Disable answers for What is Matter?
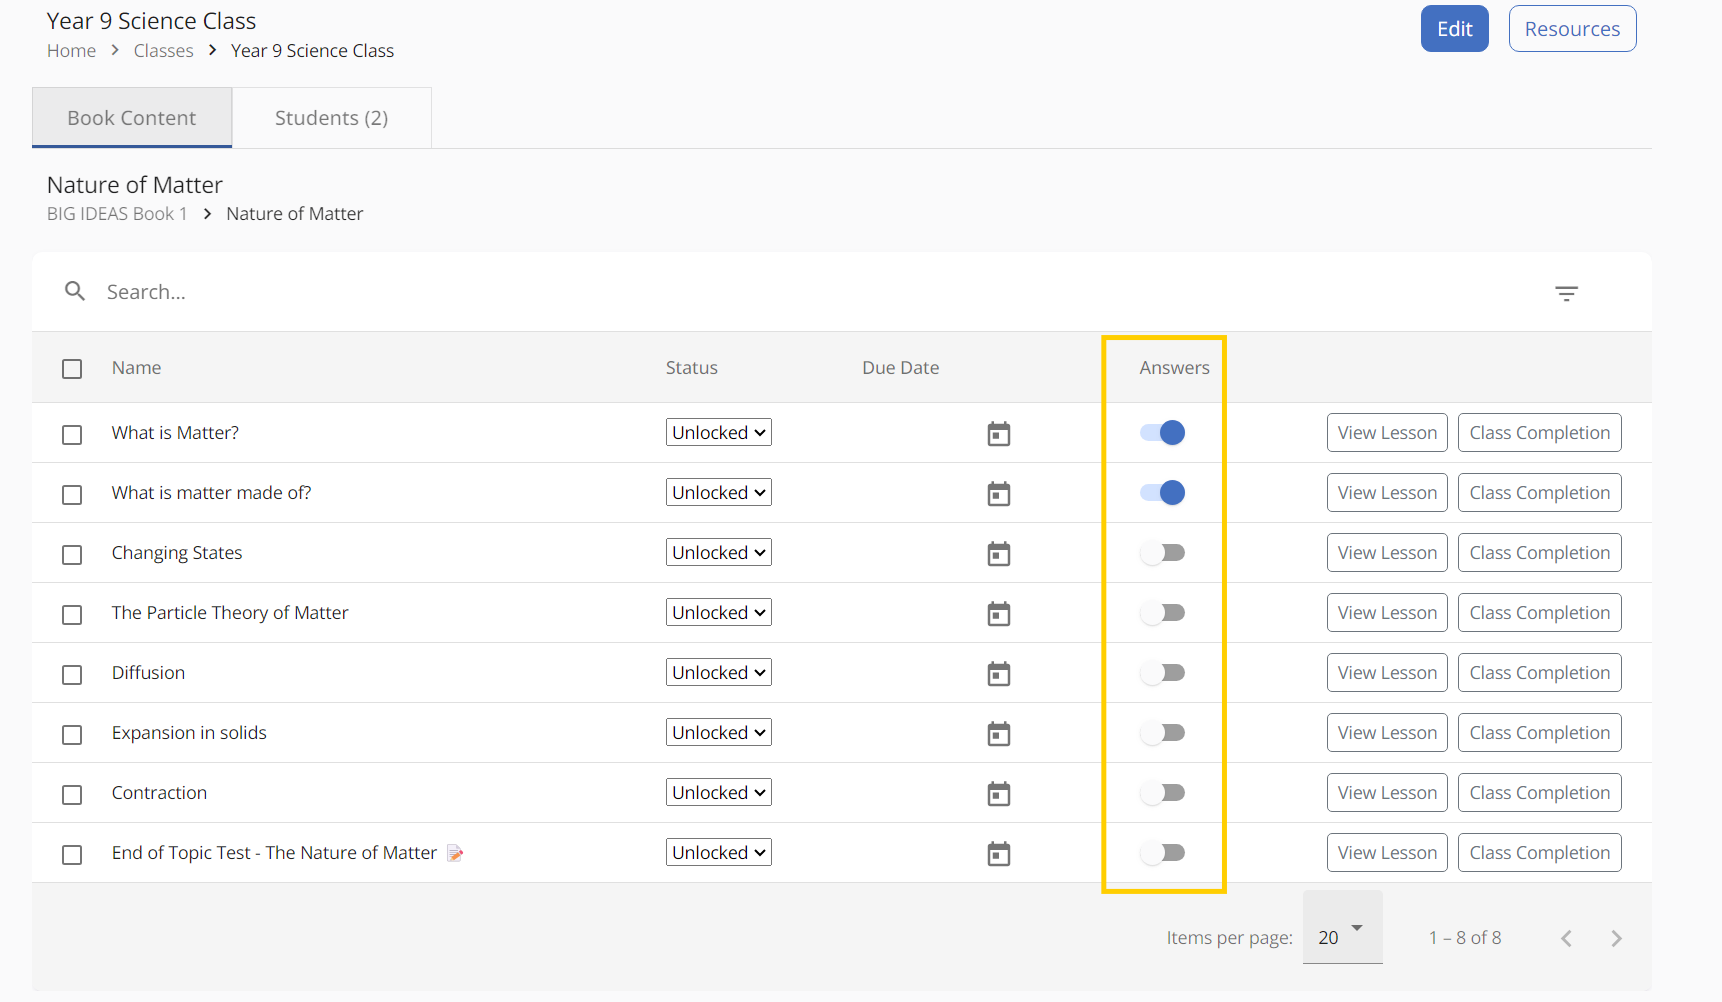 1162,433
